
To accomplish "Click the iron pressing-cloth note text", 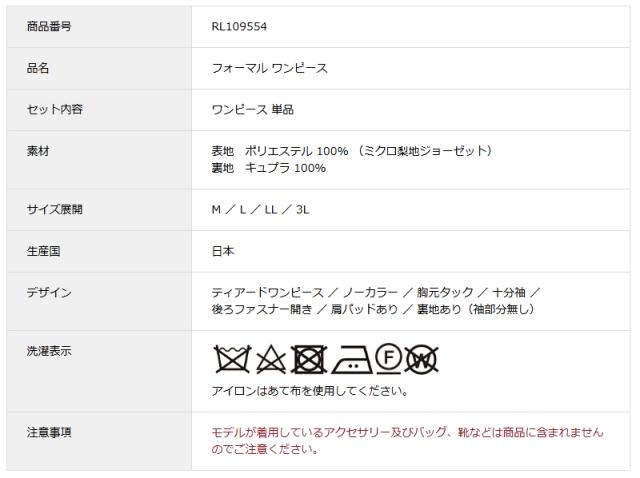I will (310, 391).
